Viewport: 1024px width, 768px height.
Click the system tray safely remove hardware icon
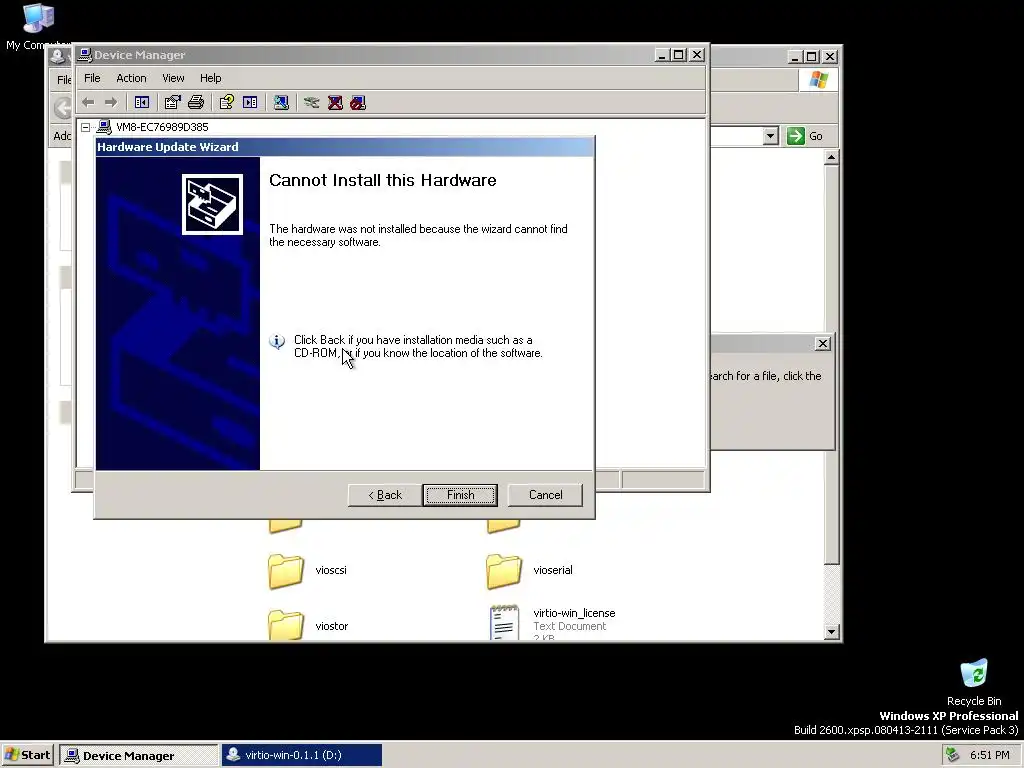[953, 755]
